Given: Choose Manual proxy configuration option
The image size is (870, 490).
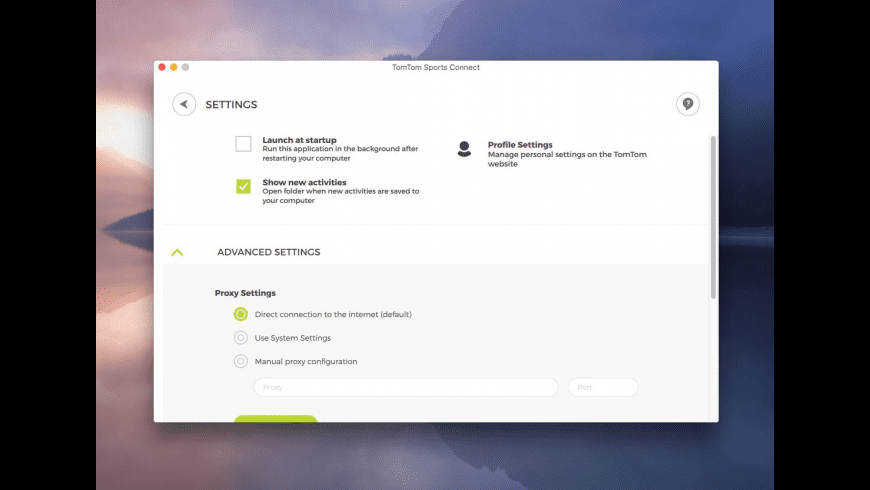Looking at the screenshot, I should [x=240, y=361].
